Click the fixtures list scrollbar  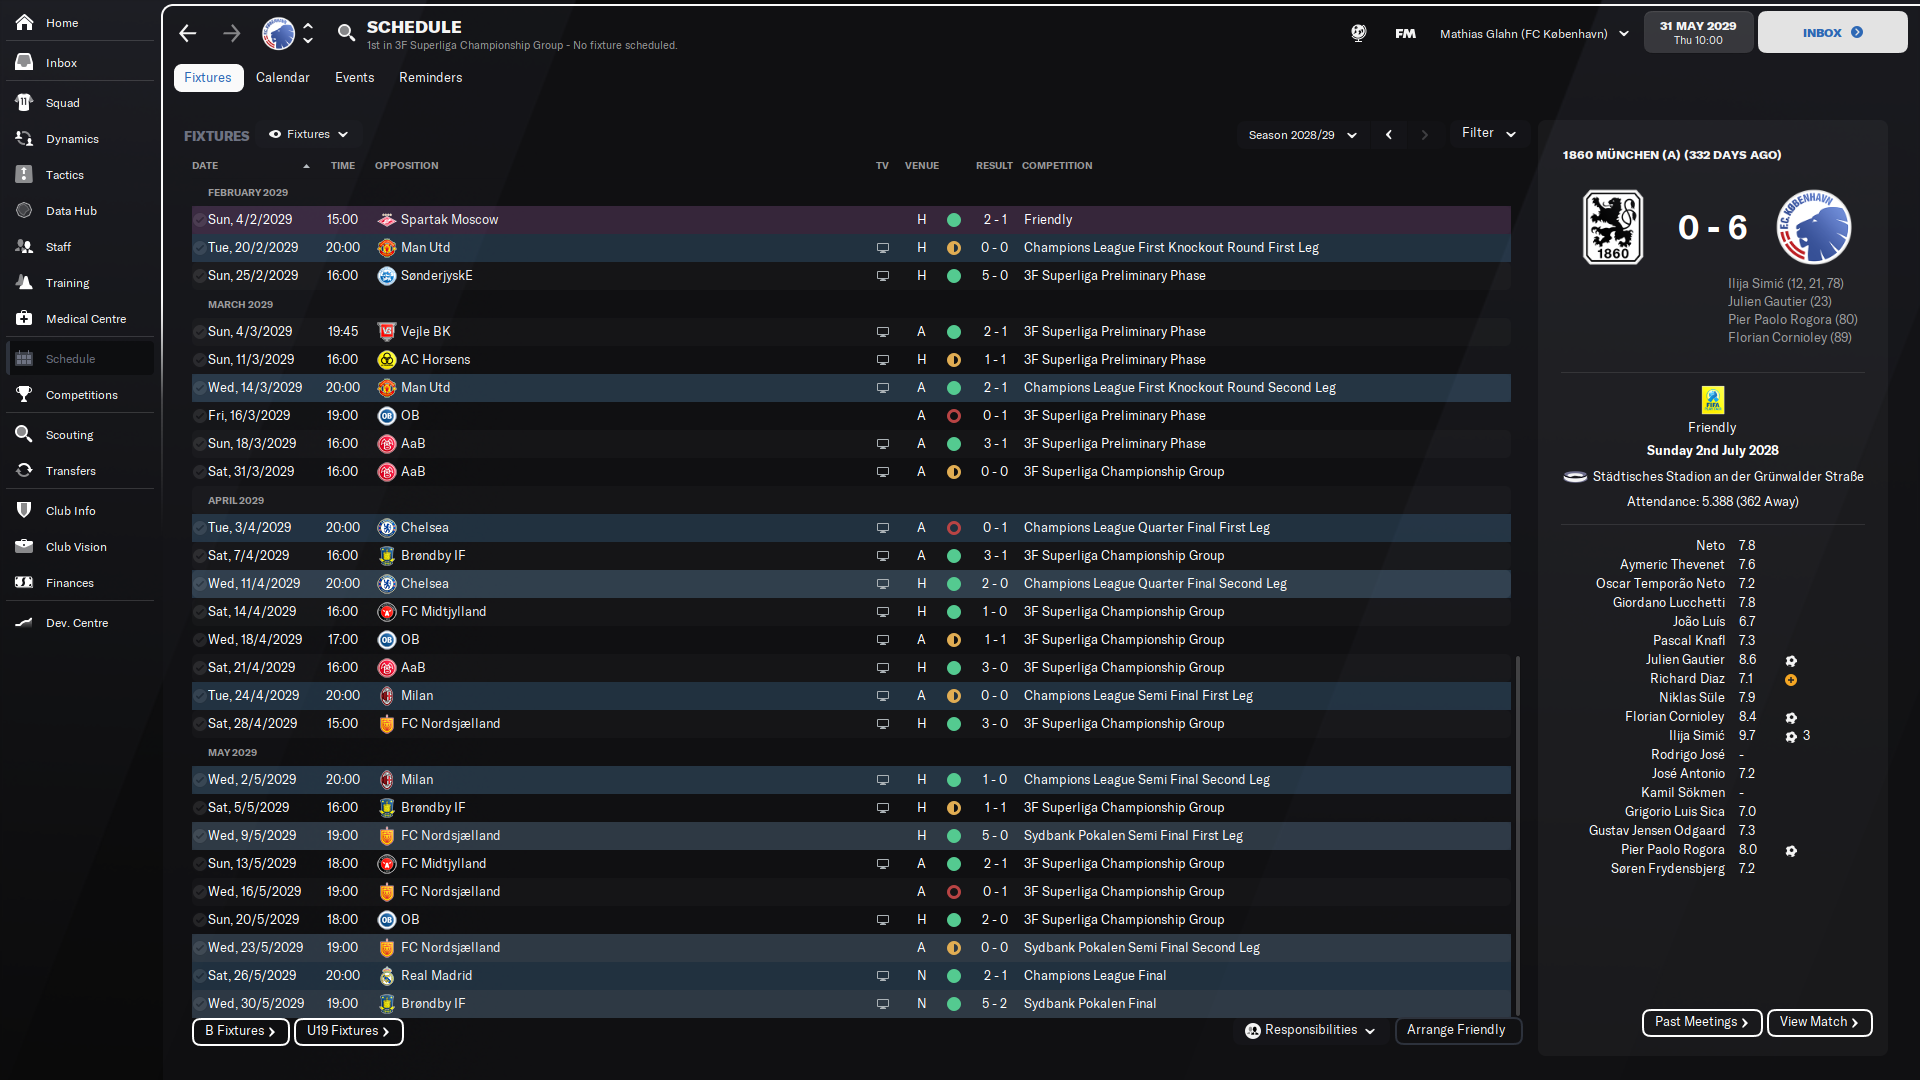pos(1518,836)
